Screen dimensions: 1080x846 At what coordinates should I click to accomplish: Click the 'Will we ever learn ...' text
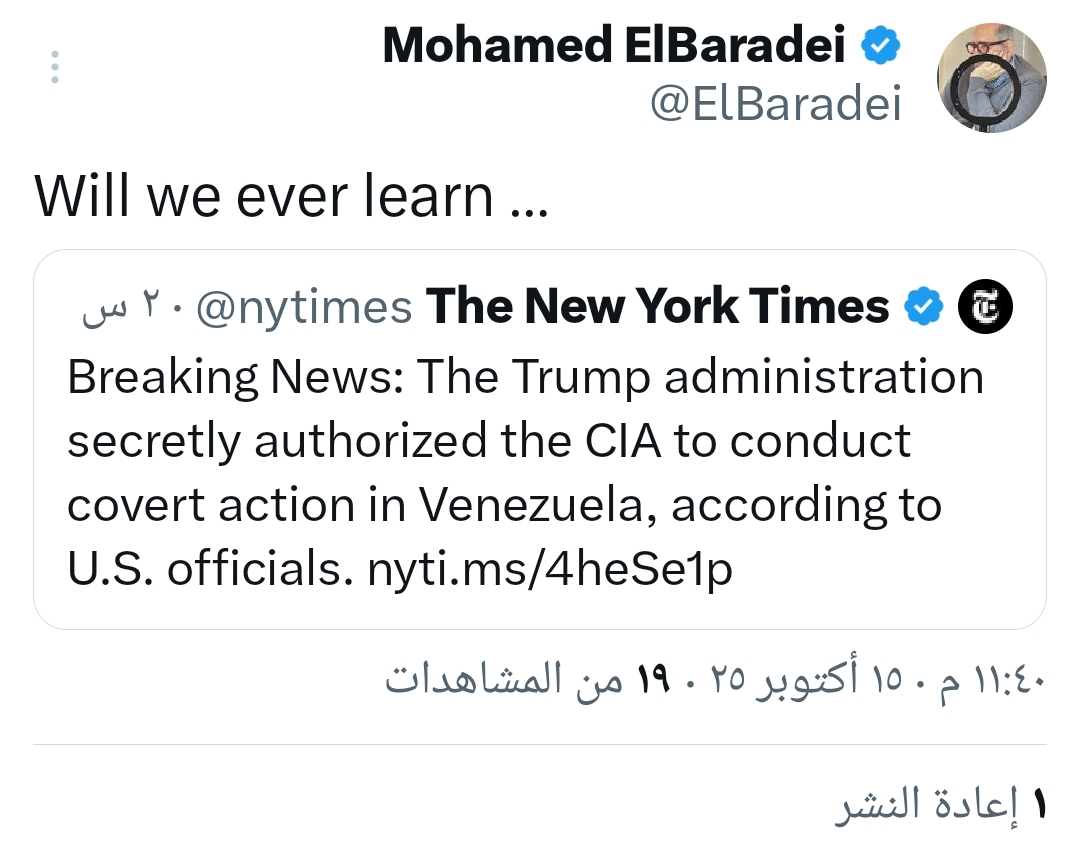tap(291, 196)
